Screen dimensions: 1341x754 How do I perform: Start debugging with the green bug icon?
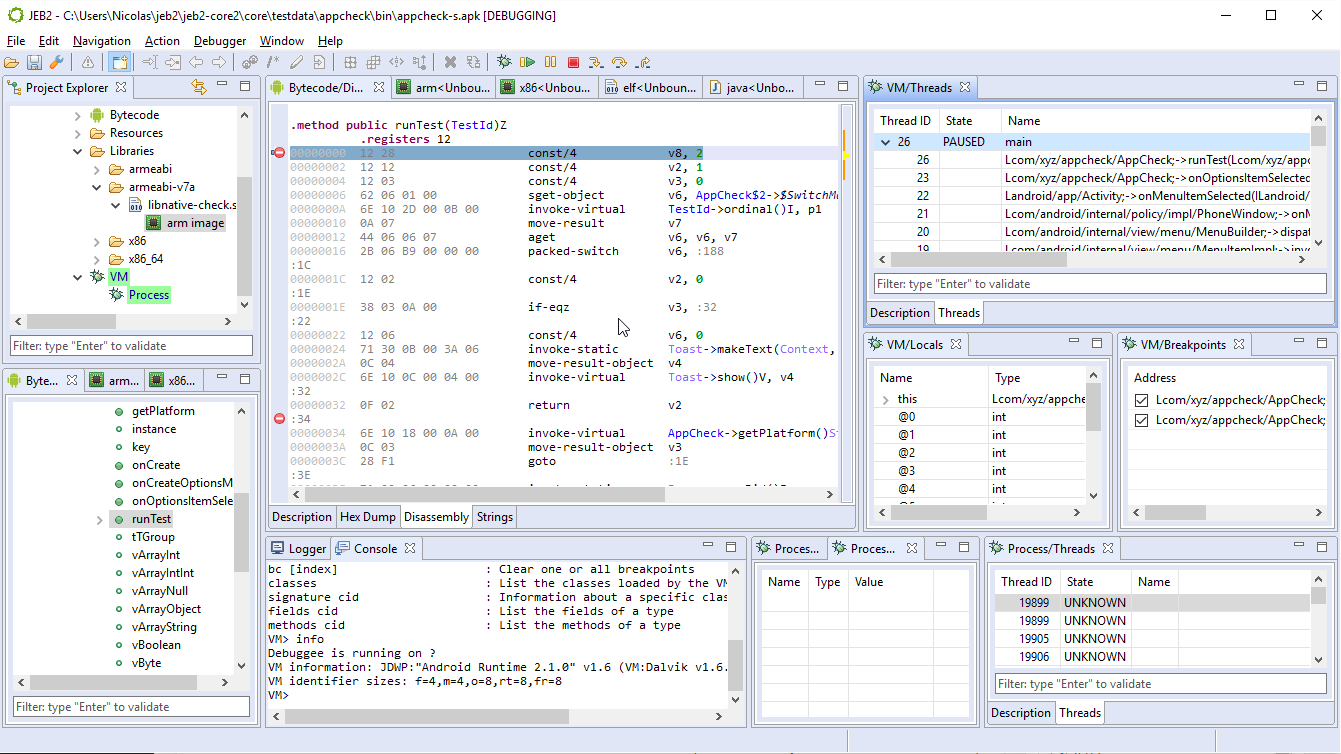coord(504,63)
